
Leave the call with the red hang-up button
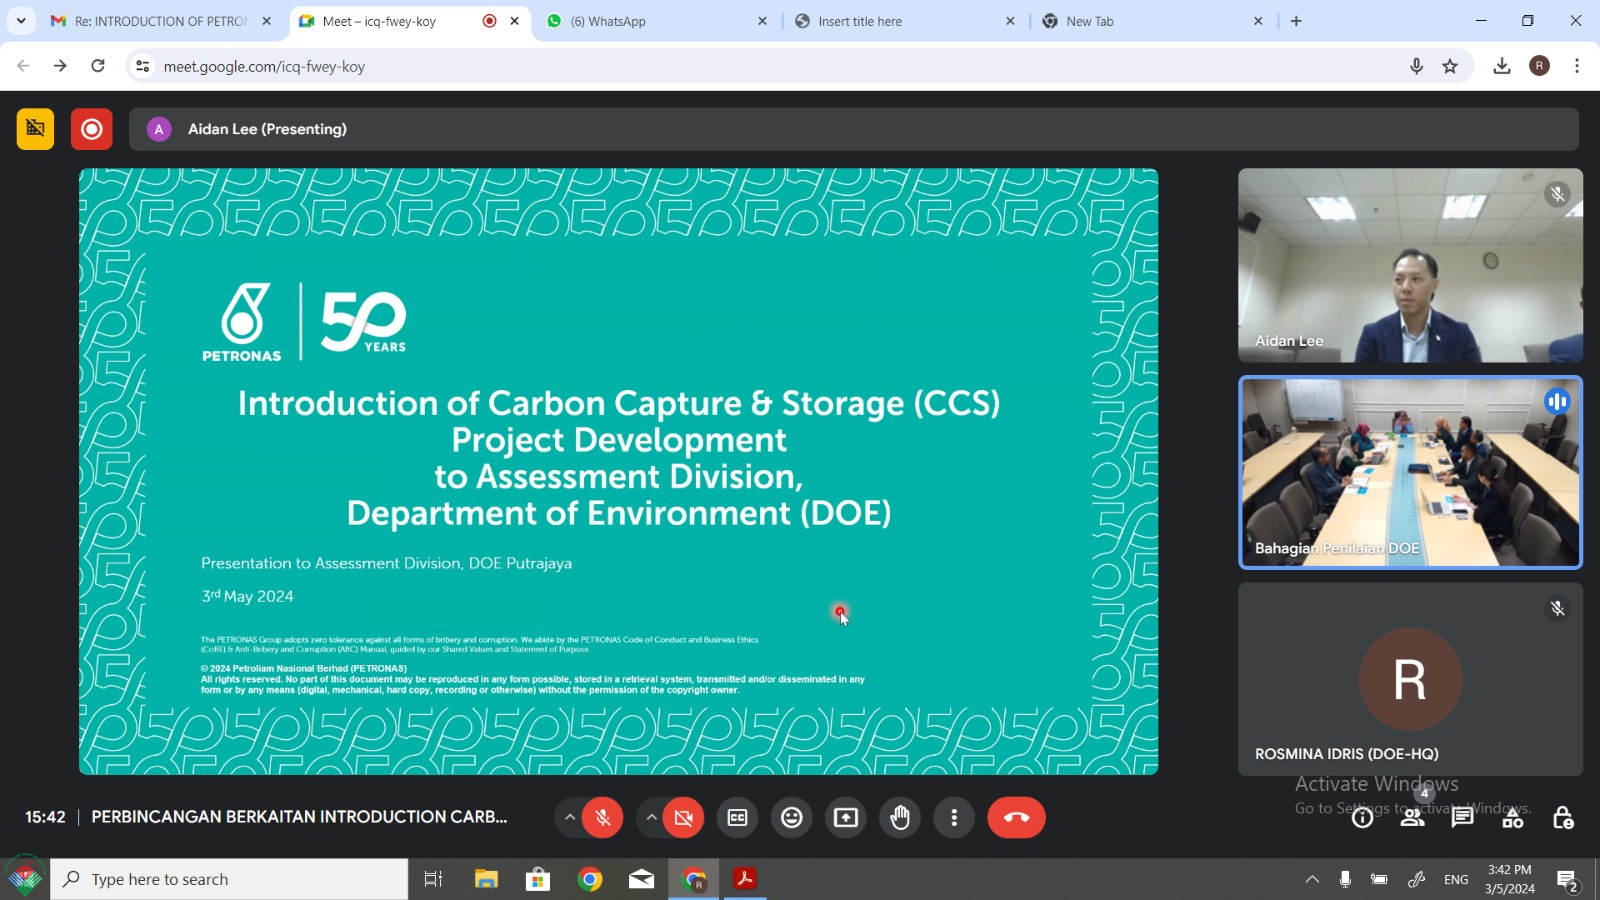click(1016, 818)
